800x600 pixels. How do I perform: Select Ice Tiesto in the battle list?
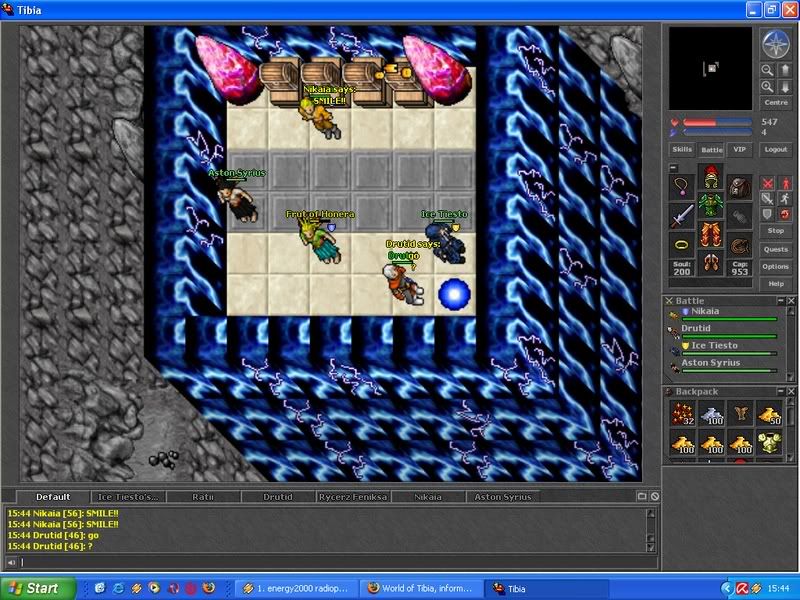[x=724, y=349]
